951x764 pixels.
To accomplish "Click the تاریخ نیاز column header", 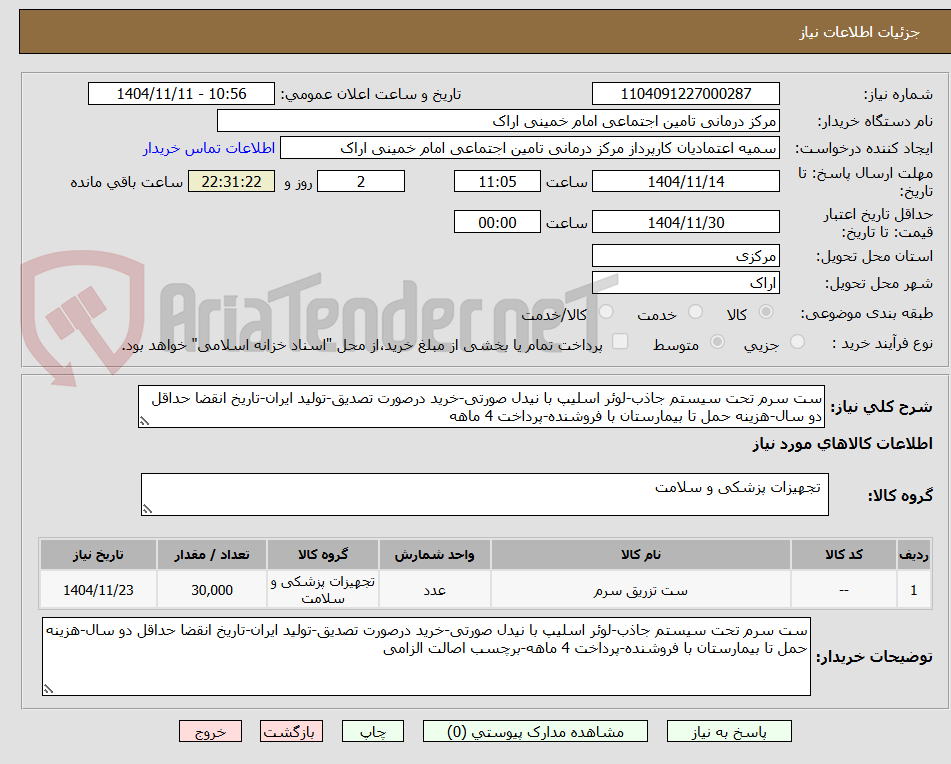I will [98, 555].
